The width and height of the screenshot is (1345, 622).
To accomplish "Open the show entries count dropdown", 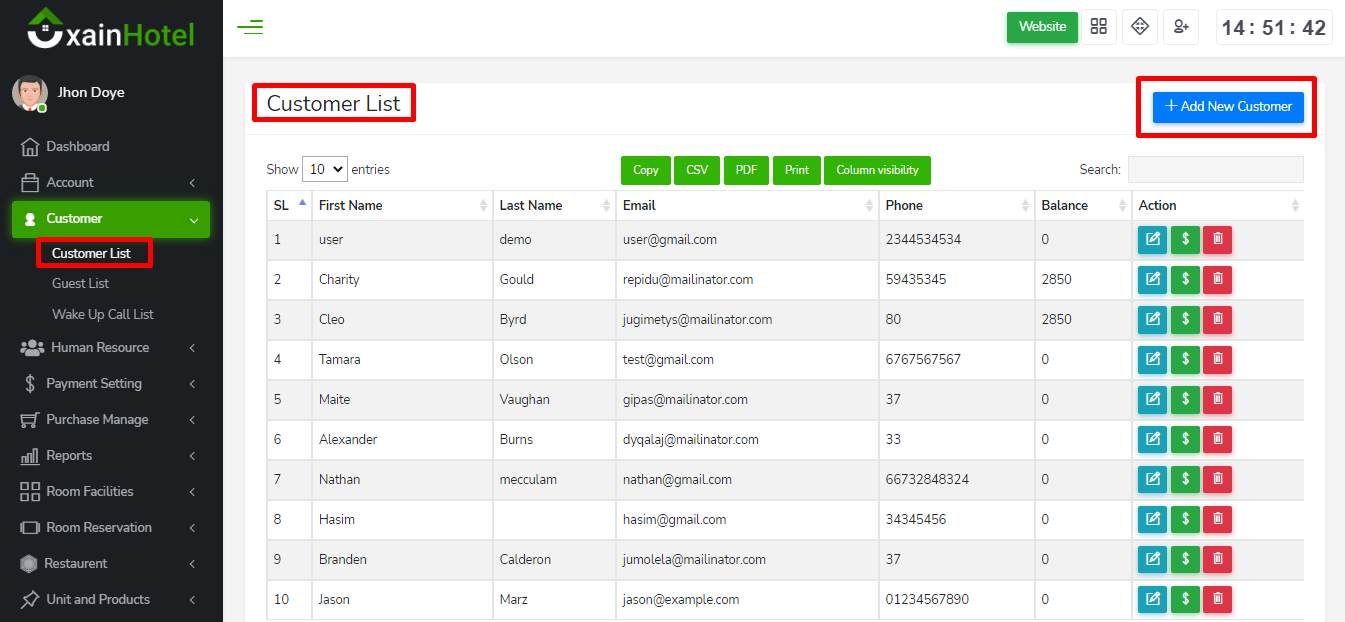I will coord(325,170).
